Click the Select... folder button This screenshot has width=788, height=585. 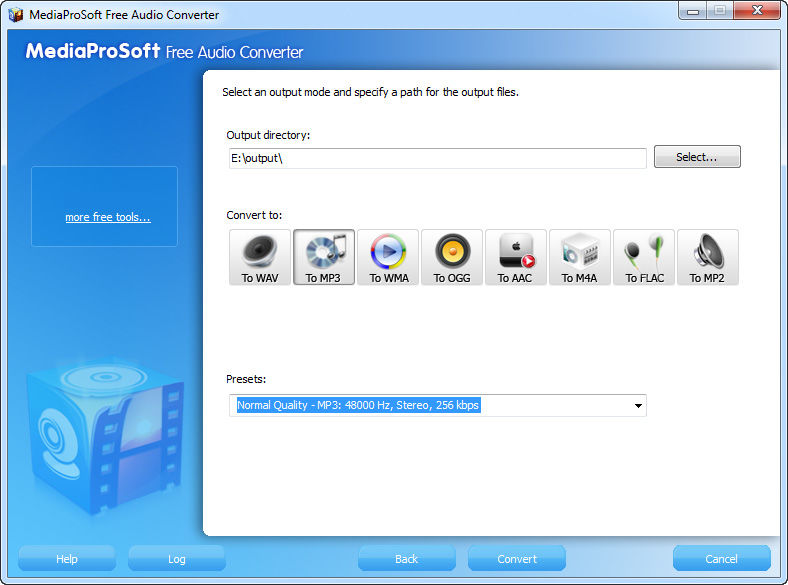pos(697,157)
